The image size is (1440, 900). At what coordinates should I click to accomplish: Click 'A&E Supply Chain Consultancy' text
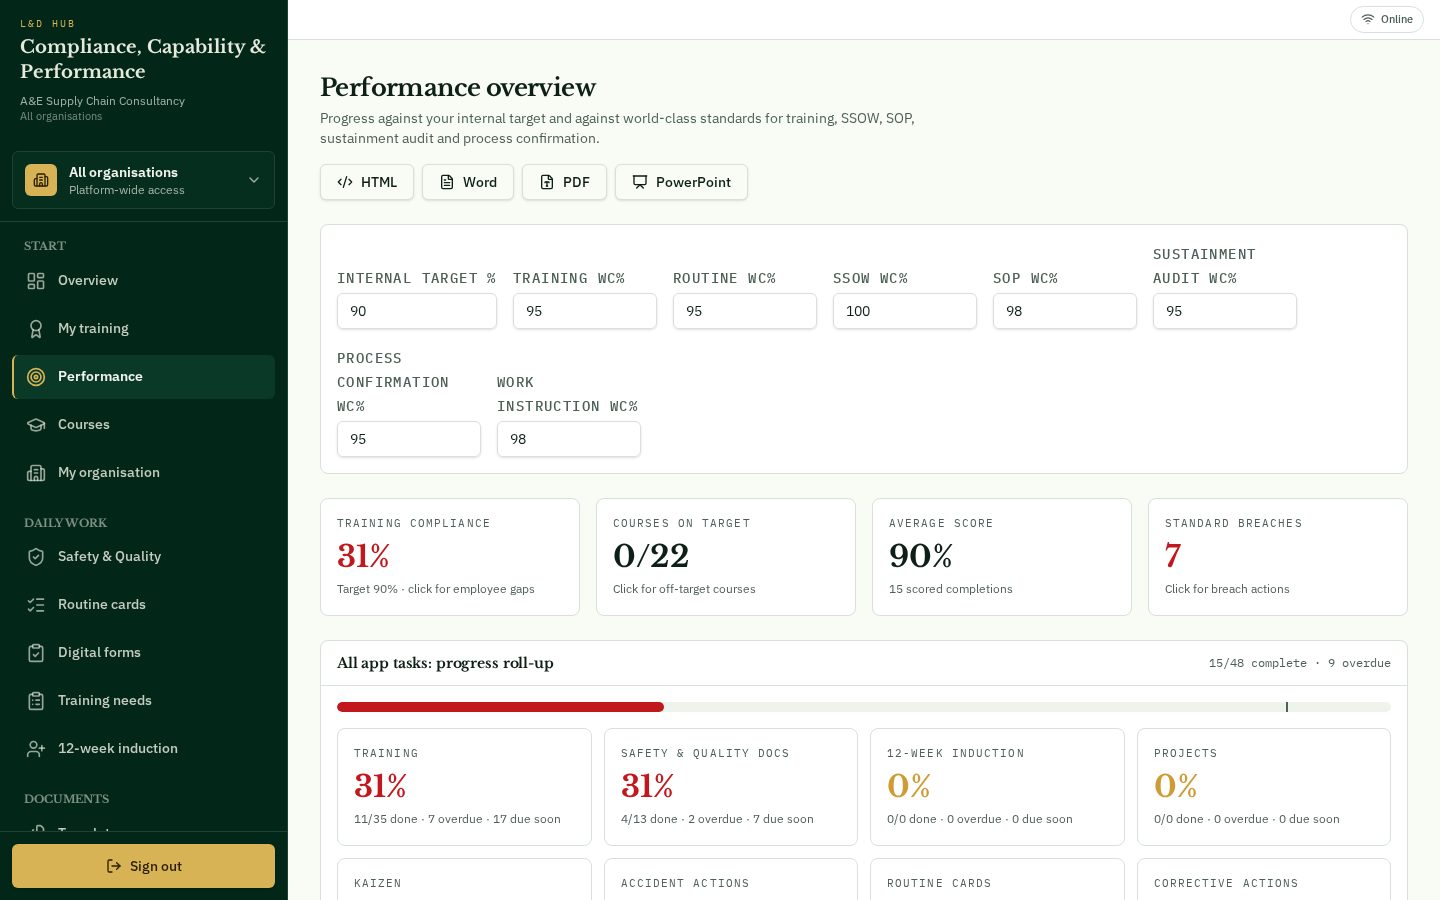coord(102,101)
